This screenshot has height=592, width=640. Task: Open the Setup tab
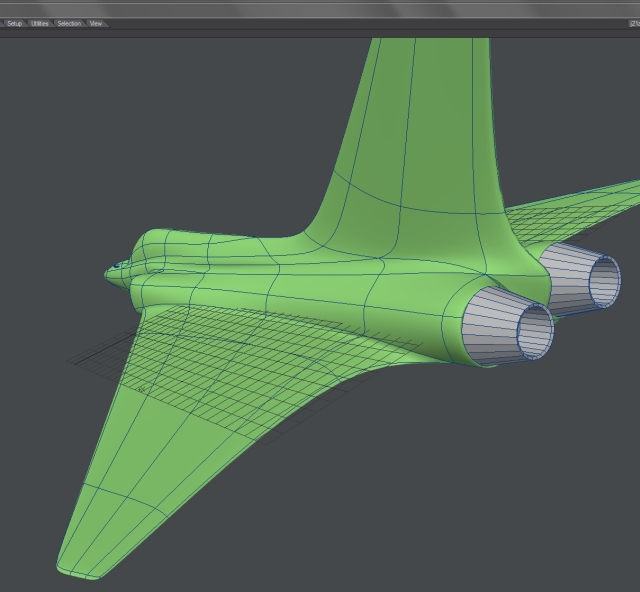click(x=14, y=23)
